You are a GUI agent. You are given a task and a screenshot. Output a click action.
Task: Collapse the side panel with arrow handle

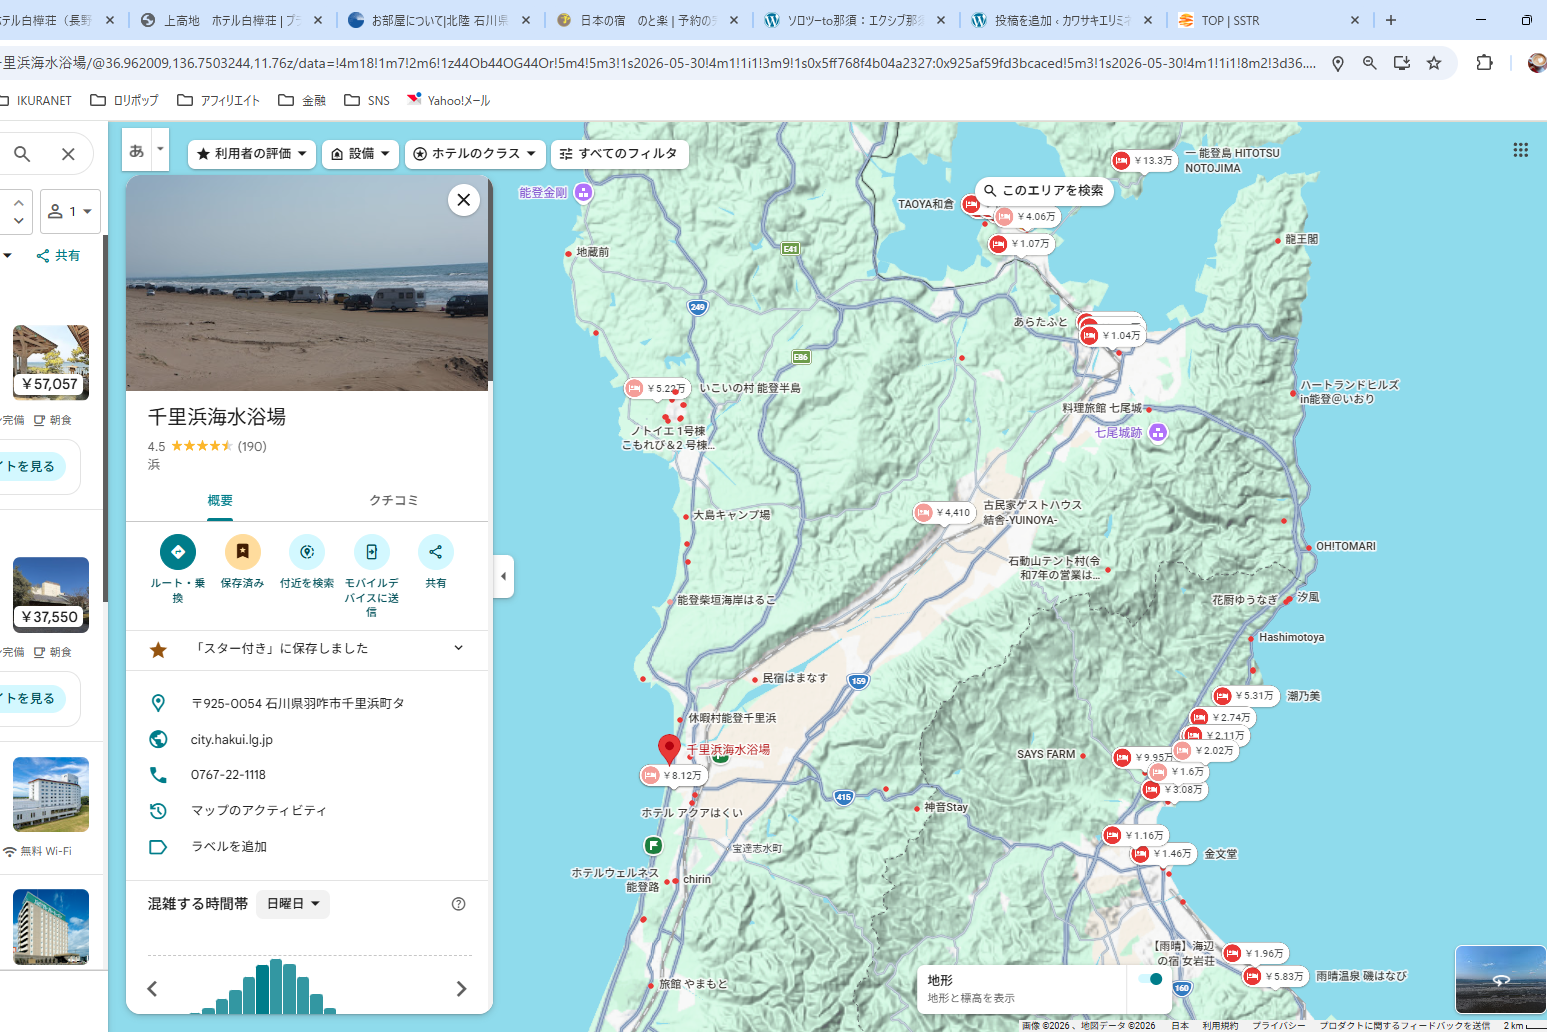pos(504,576)
